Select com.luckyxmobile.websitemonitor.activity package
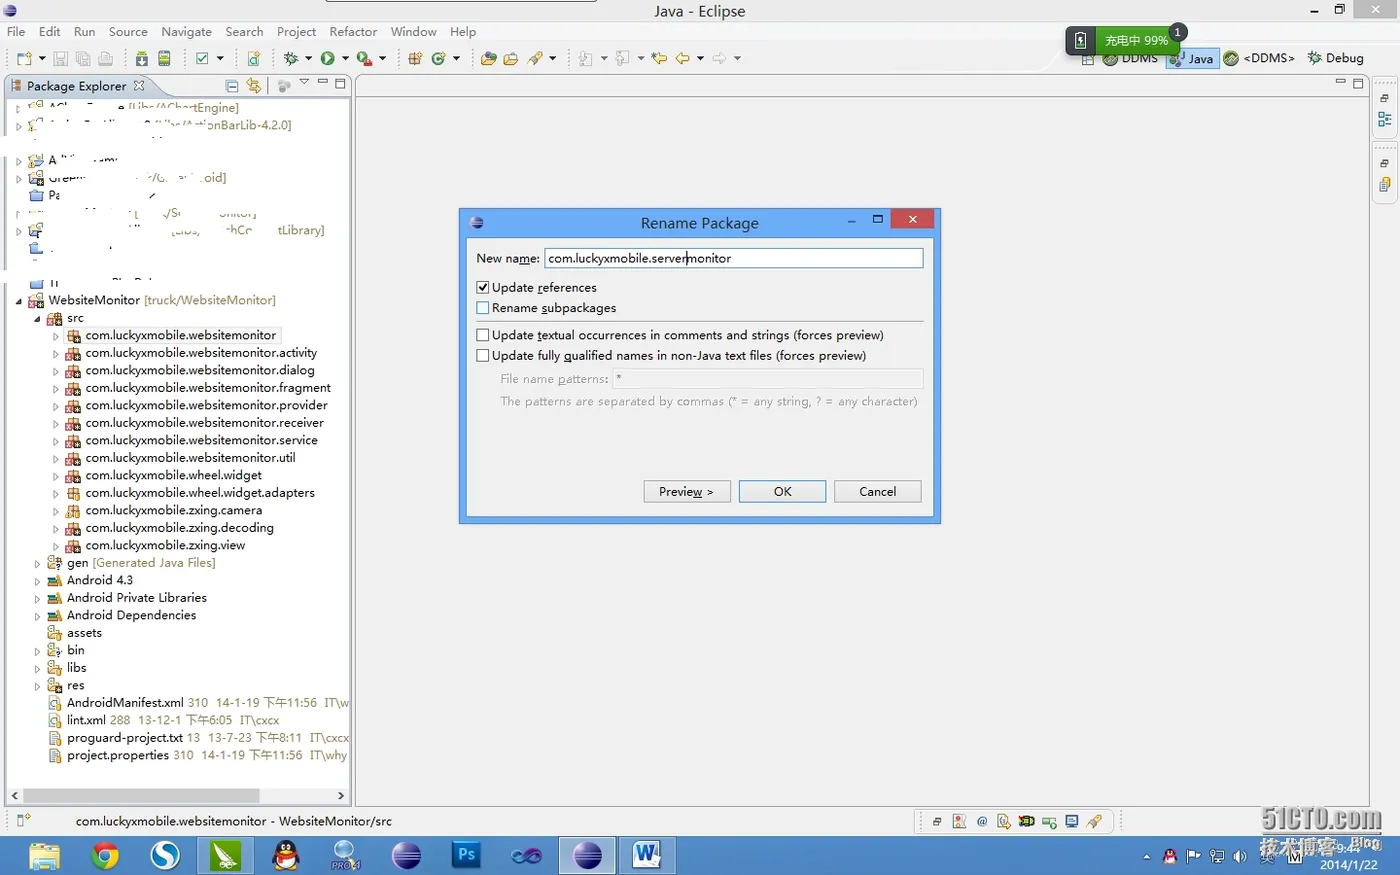This screenshot has width=1400, height=875. coord(201,353)
